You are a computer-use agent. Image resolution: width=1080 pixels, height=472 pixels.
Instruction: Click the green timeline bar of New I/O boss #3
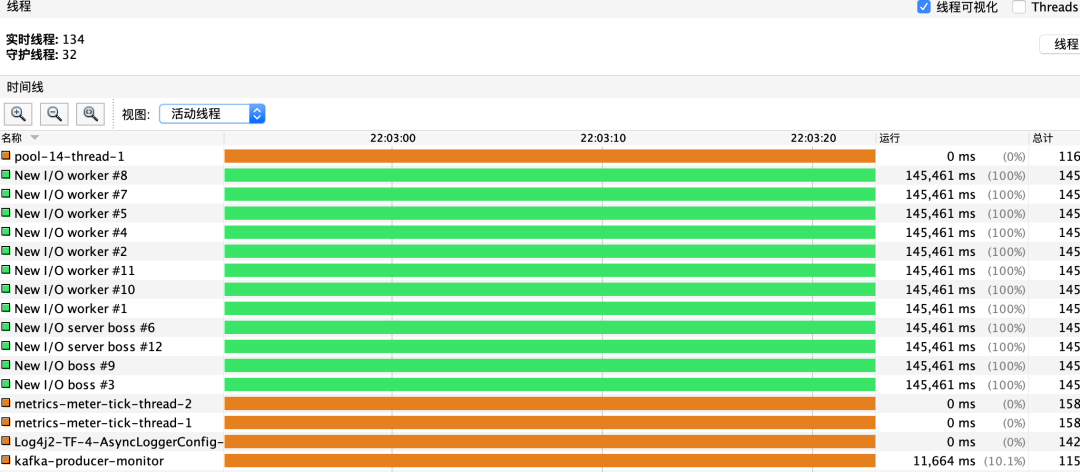550,384
